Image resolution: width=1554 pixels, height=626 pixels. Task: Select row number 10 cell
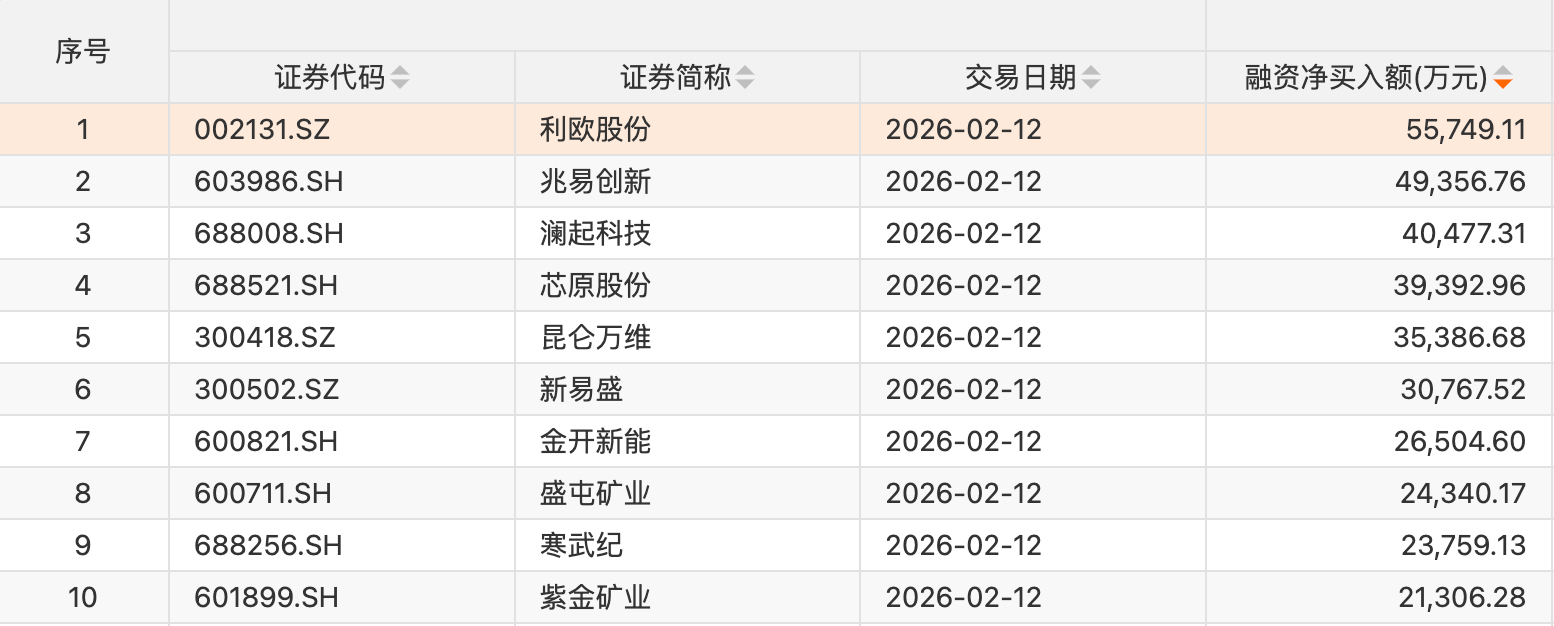click(83, 598)
